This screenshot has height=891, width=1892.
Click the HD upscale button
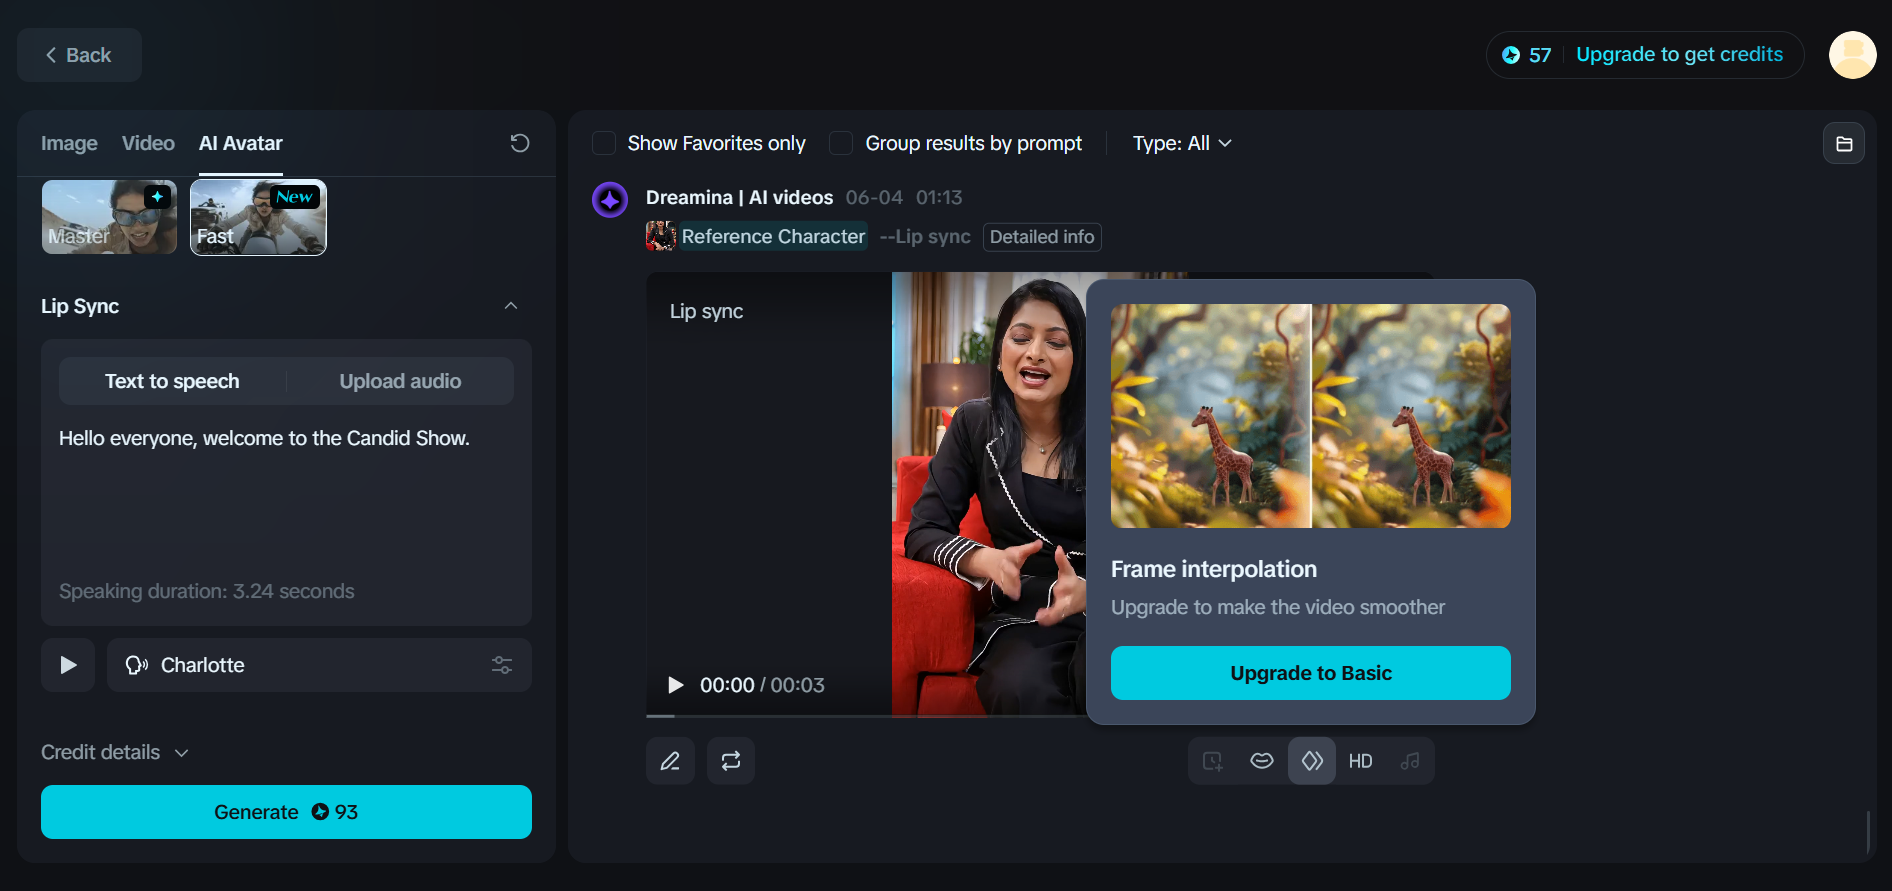pos(1360,761)
